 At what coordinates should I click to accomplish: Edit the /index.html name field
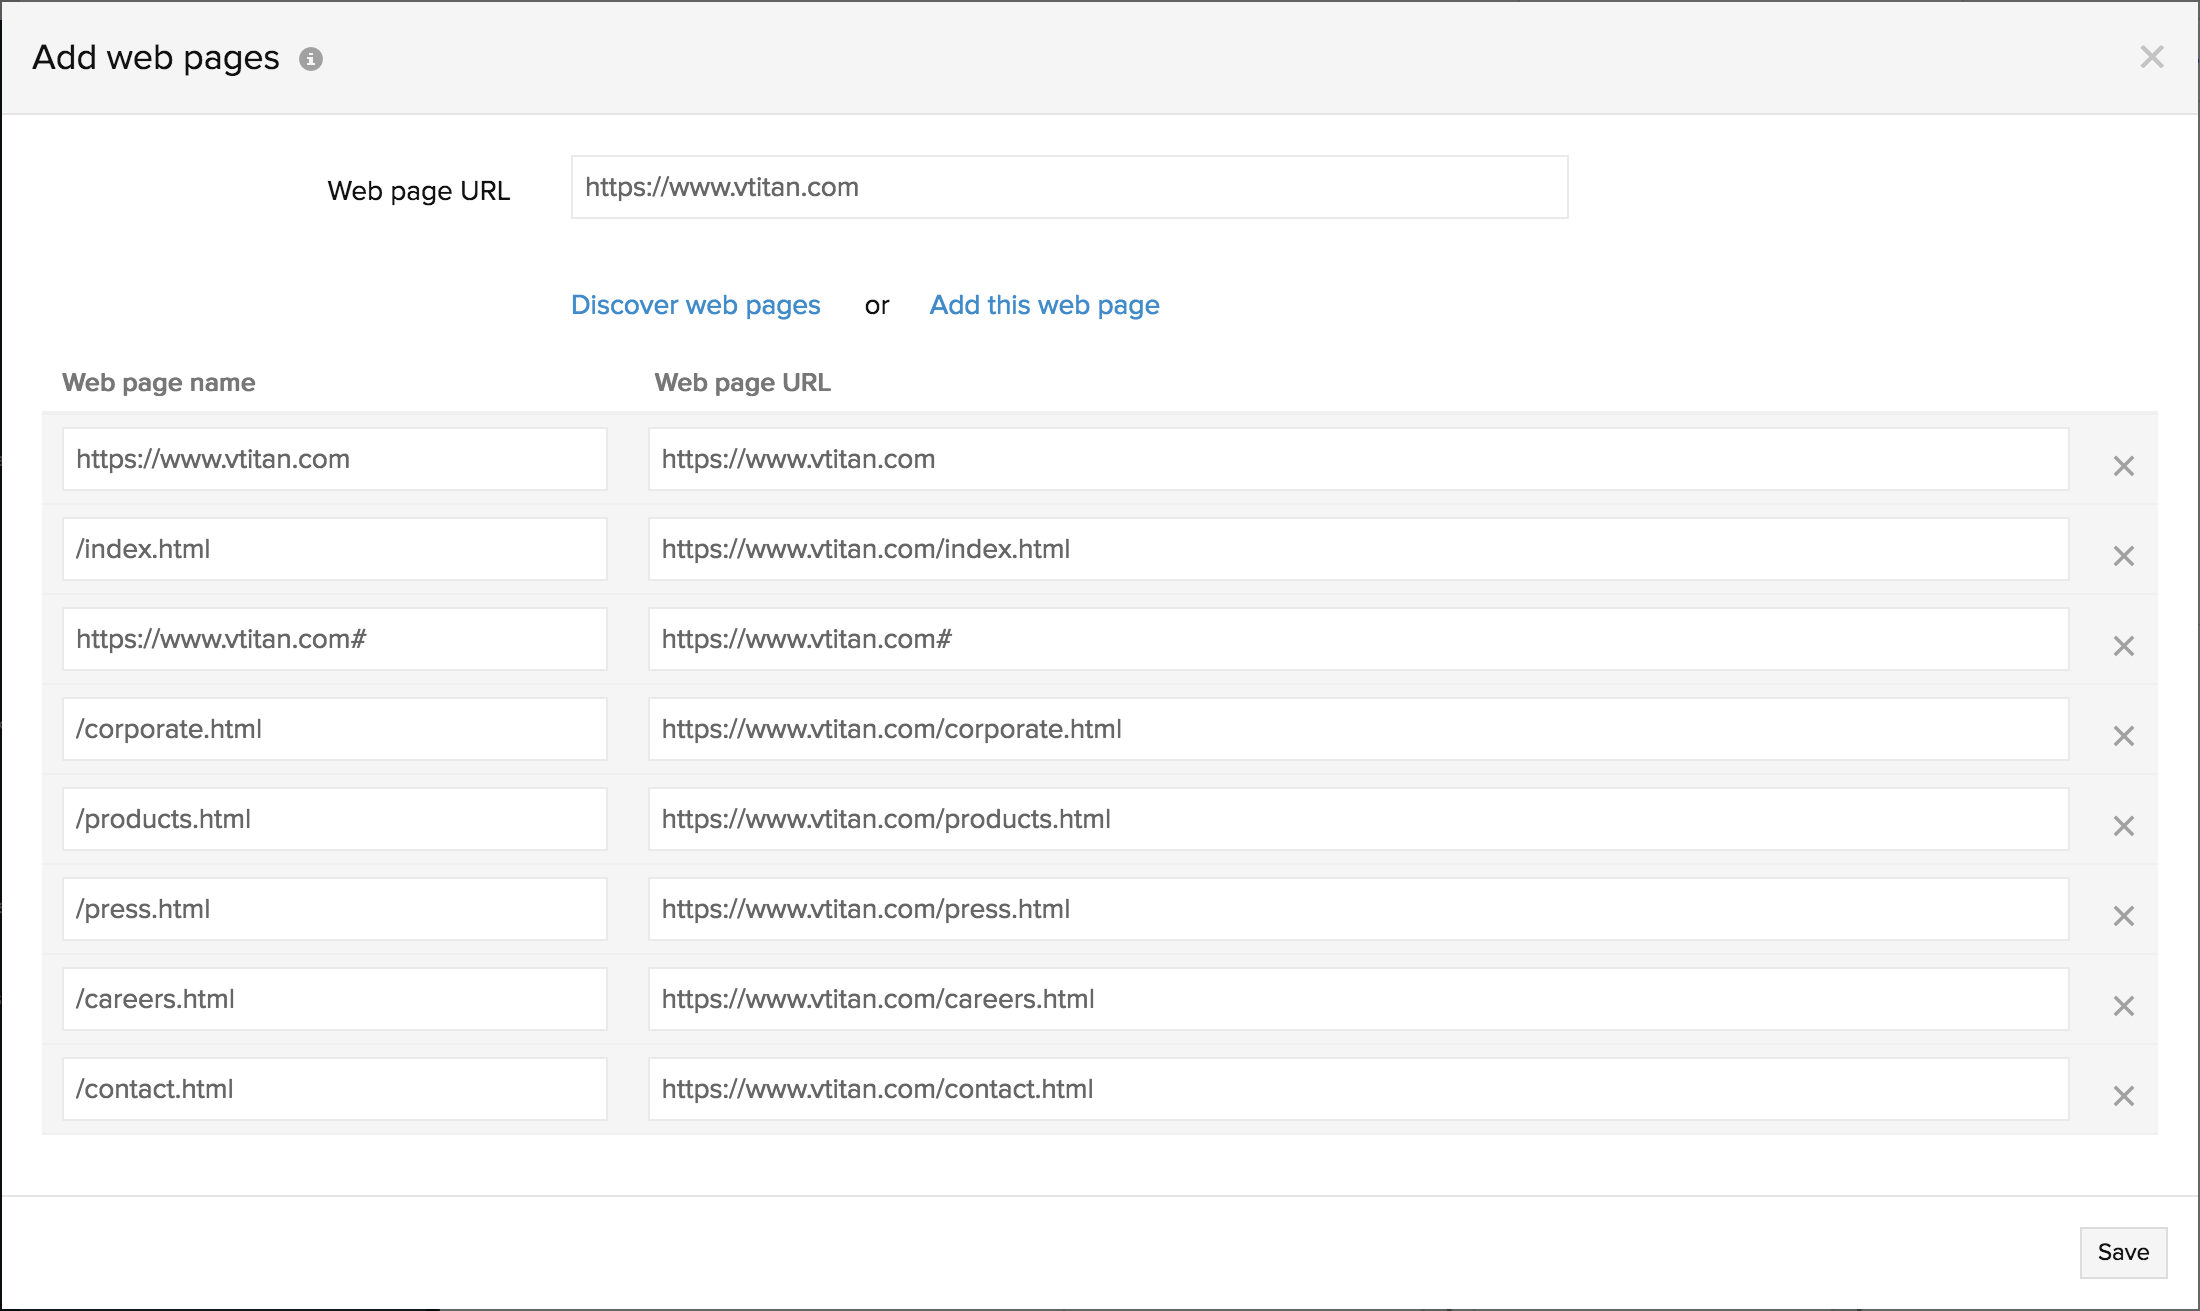coord(334,549)
